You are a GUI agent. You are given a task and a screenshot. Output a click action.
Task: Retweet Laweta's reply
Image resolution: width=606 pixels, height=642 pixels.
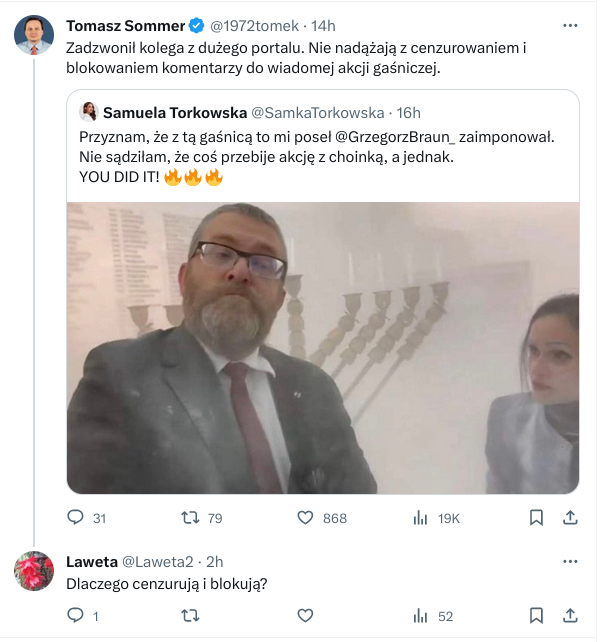tap(189, 617)
